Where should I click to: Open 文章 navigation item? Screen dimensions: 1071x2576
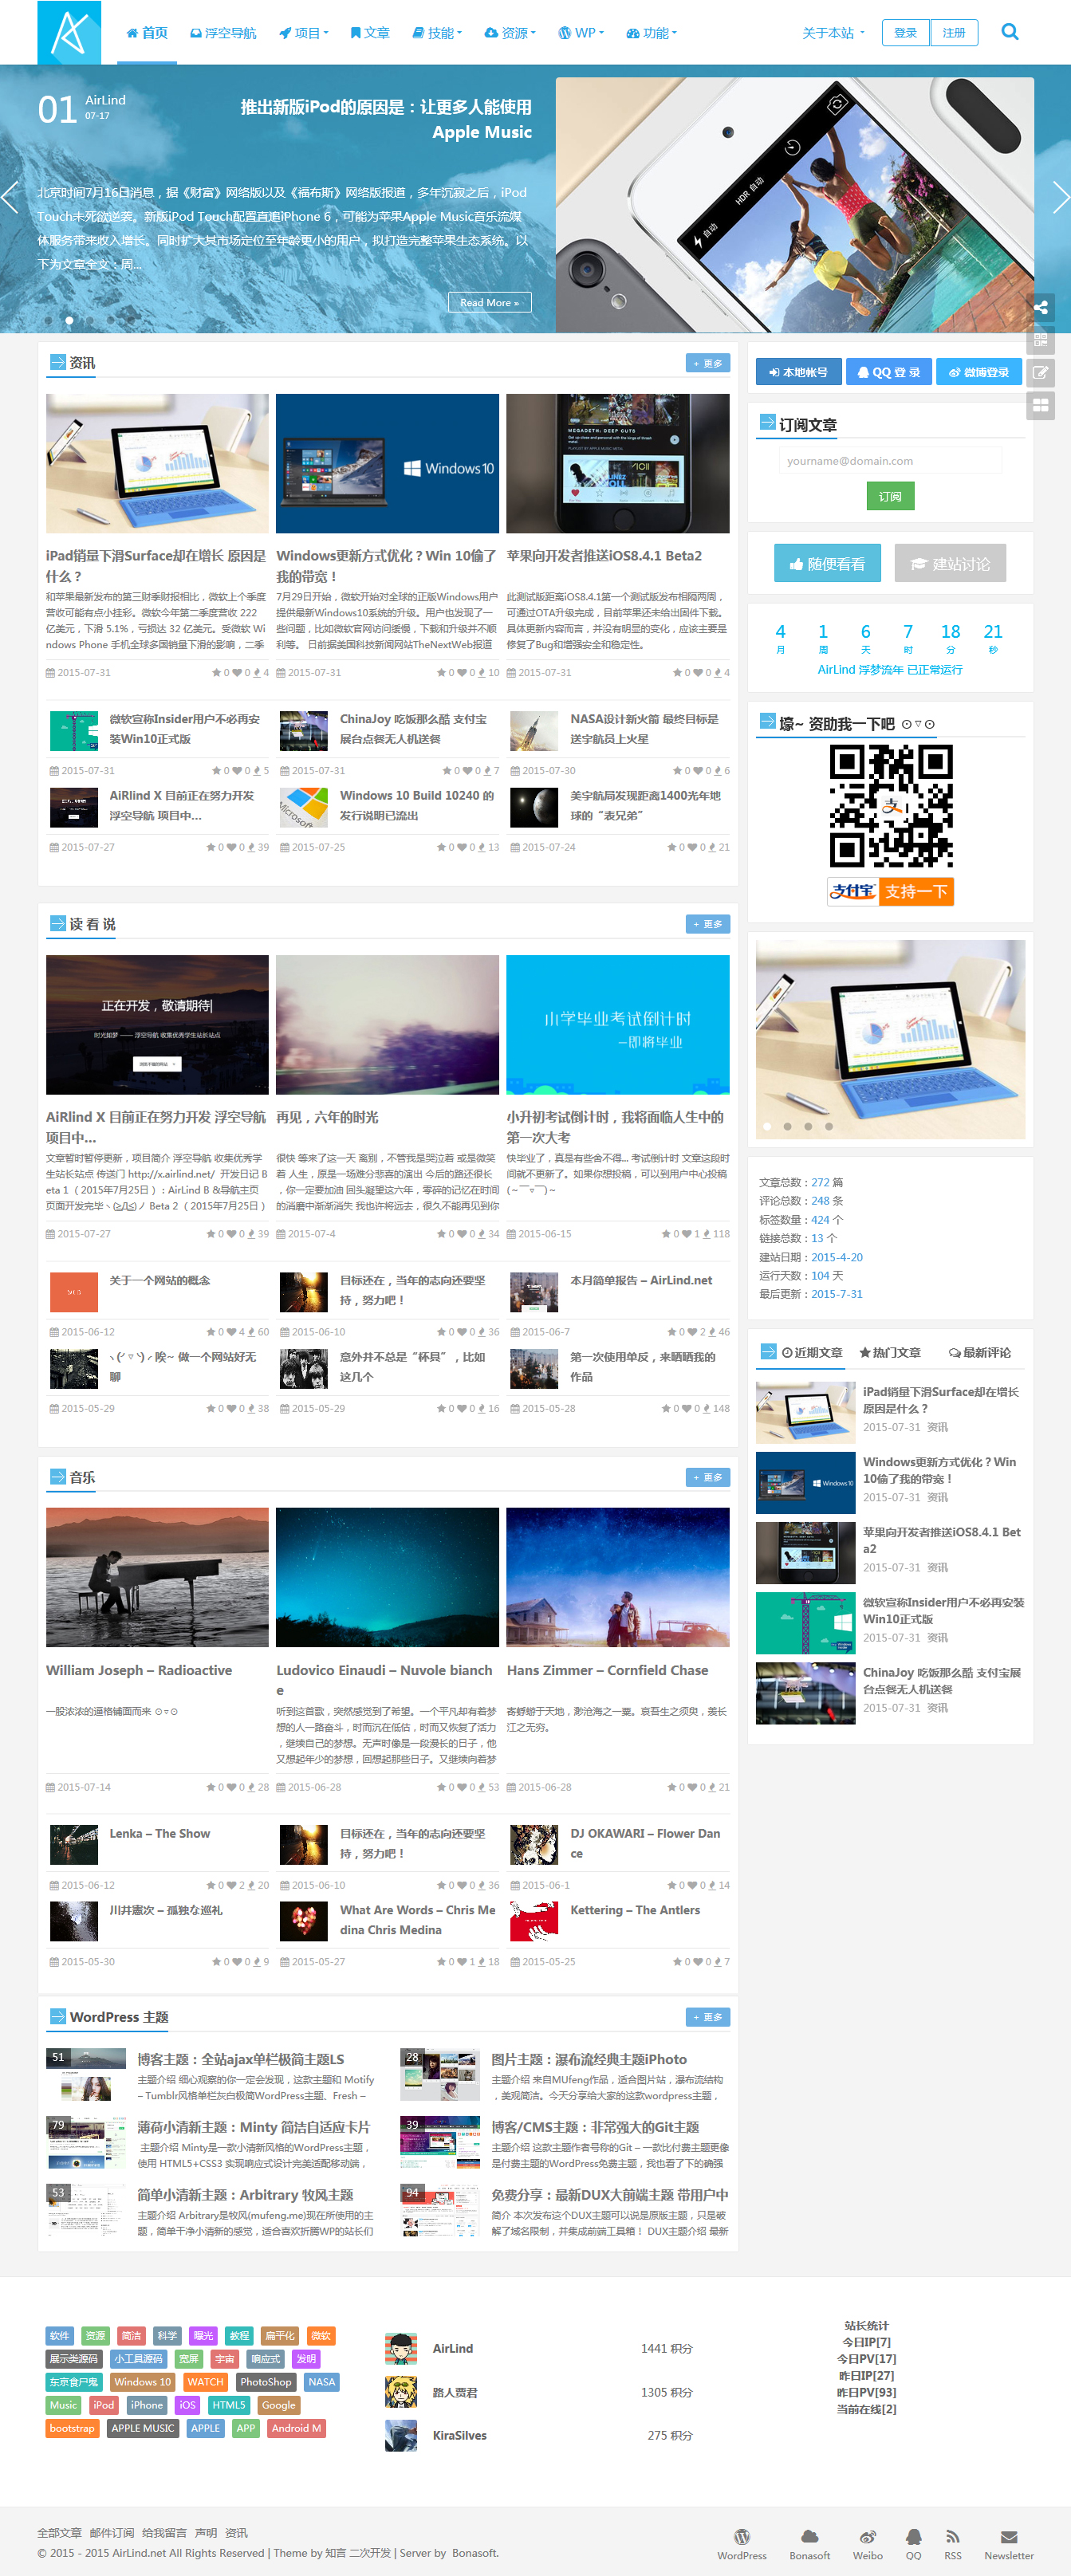click(370, 33)
